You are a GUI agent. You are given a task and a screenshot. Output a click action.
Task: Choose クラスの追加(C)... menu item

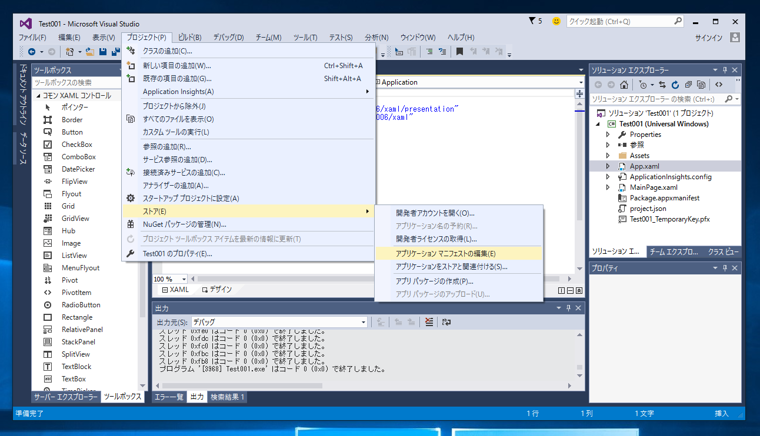249,51
